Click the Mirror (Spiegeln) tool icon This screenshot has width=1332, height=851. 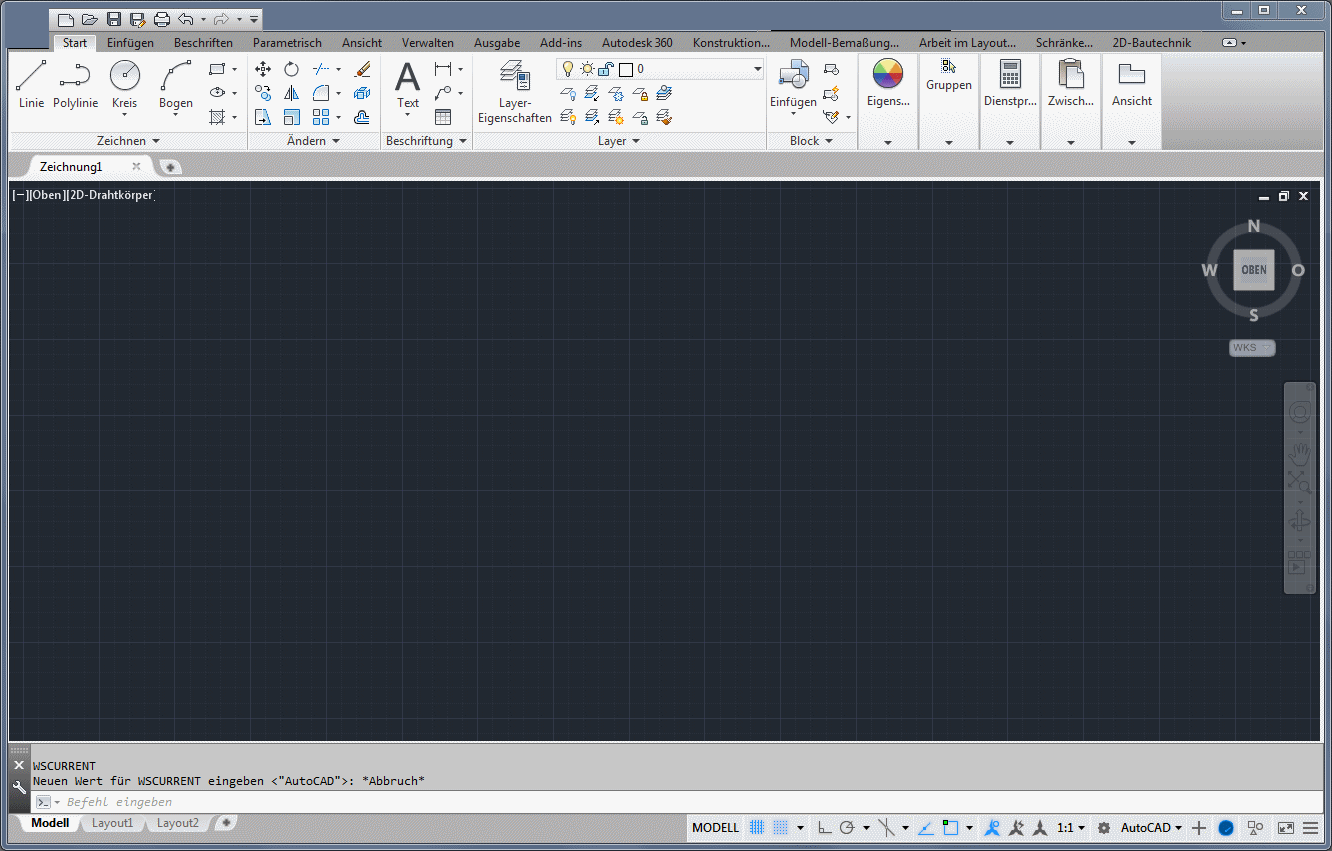tap(291, 93)
